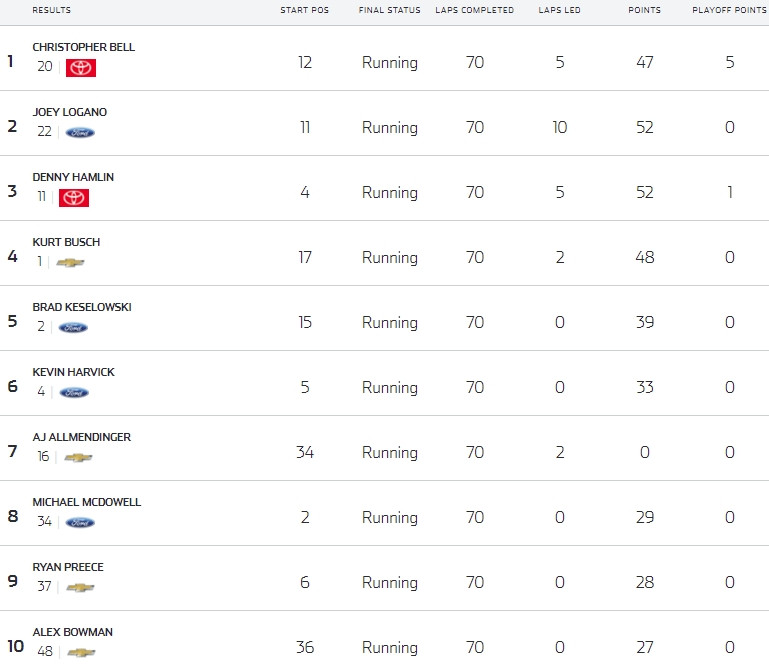This screenshot has height=669, width=769.
Task: Sort by the Laps Led column header
Action: 560,10
